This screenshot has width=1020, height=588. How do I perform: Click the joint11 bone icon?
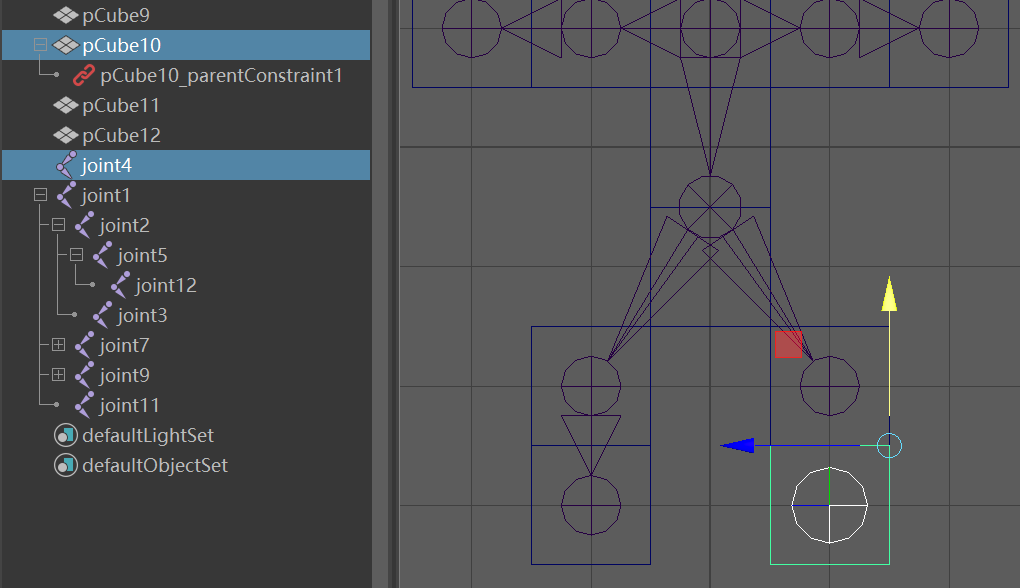tap(81, 404)
